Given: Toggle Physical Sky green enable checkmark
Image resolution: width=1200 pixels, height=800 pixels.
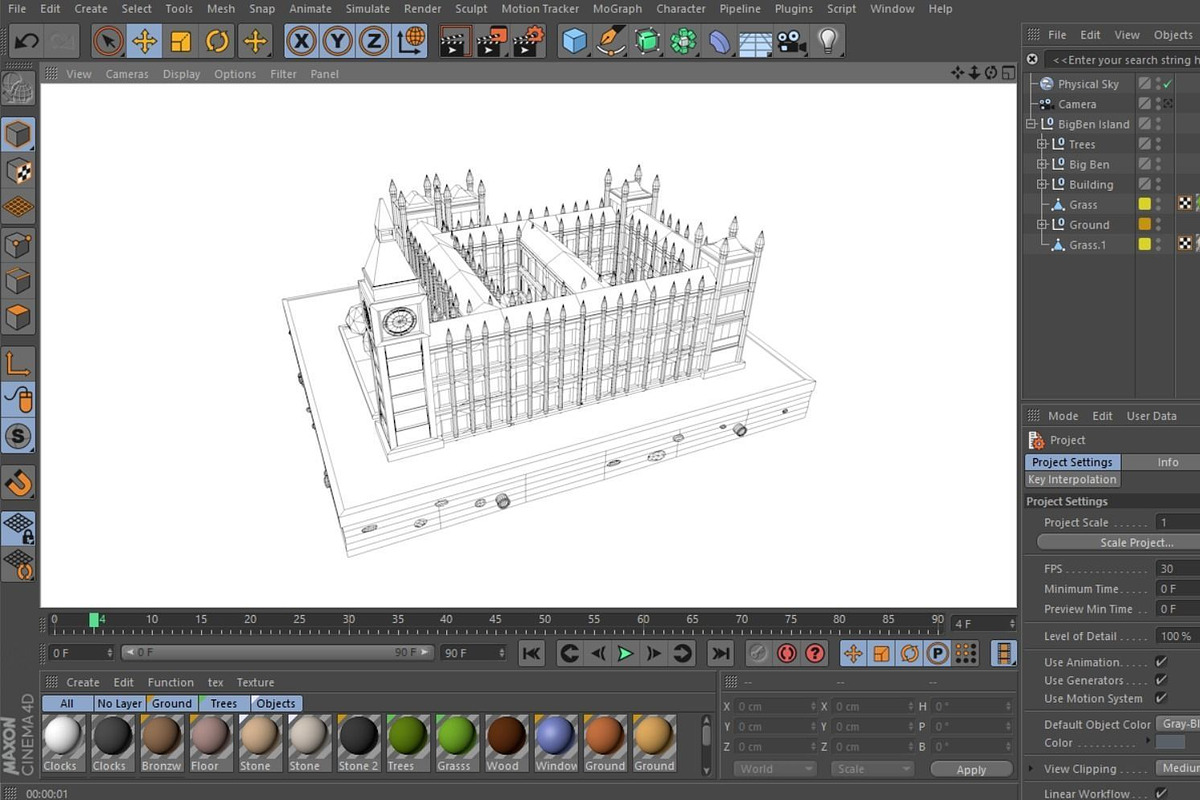Looking at the screenshot, I should (1167, 84).
